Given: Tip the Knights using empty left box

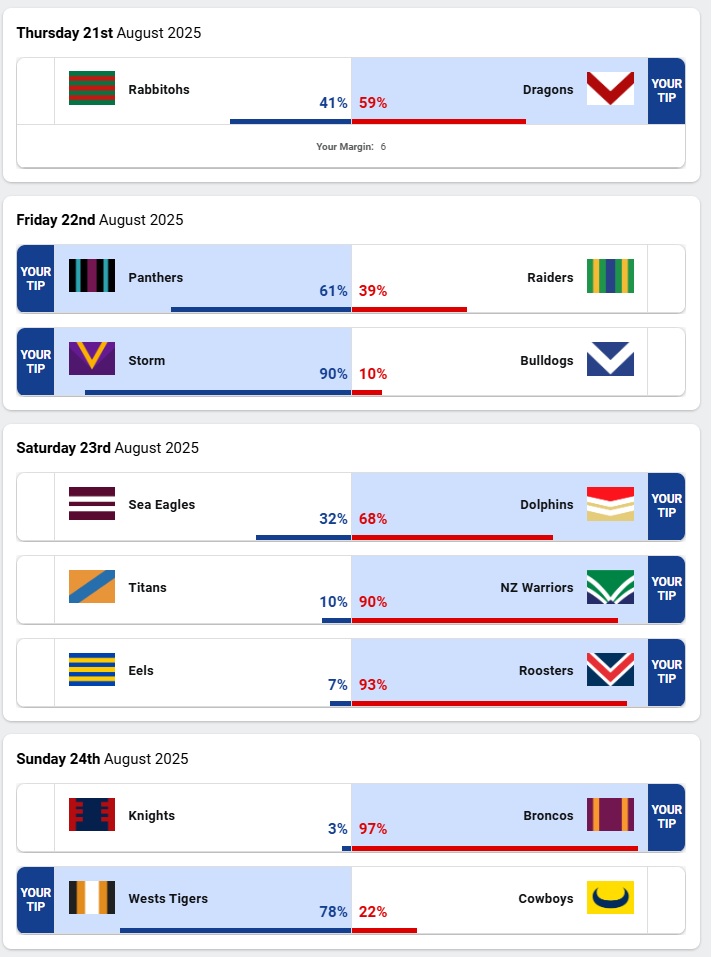Looking at the screenshot, I should (36, 815).
